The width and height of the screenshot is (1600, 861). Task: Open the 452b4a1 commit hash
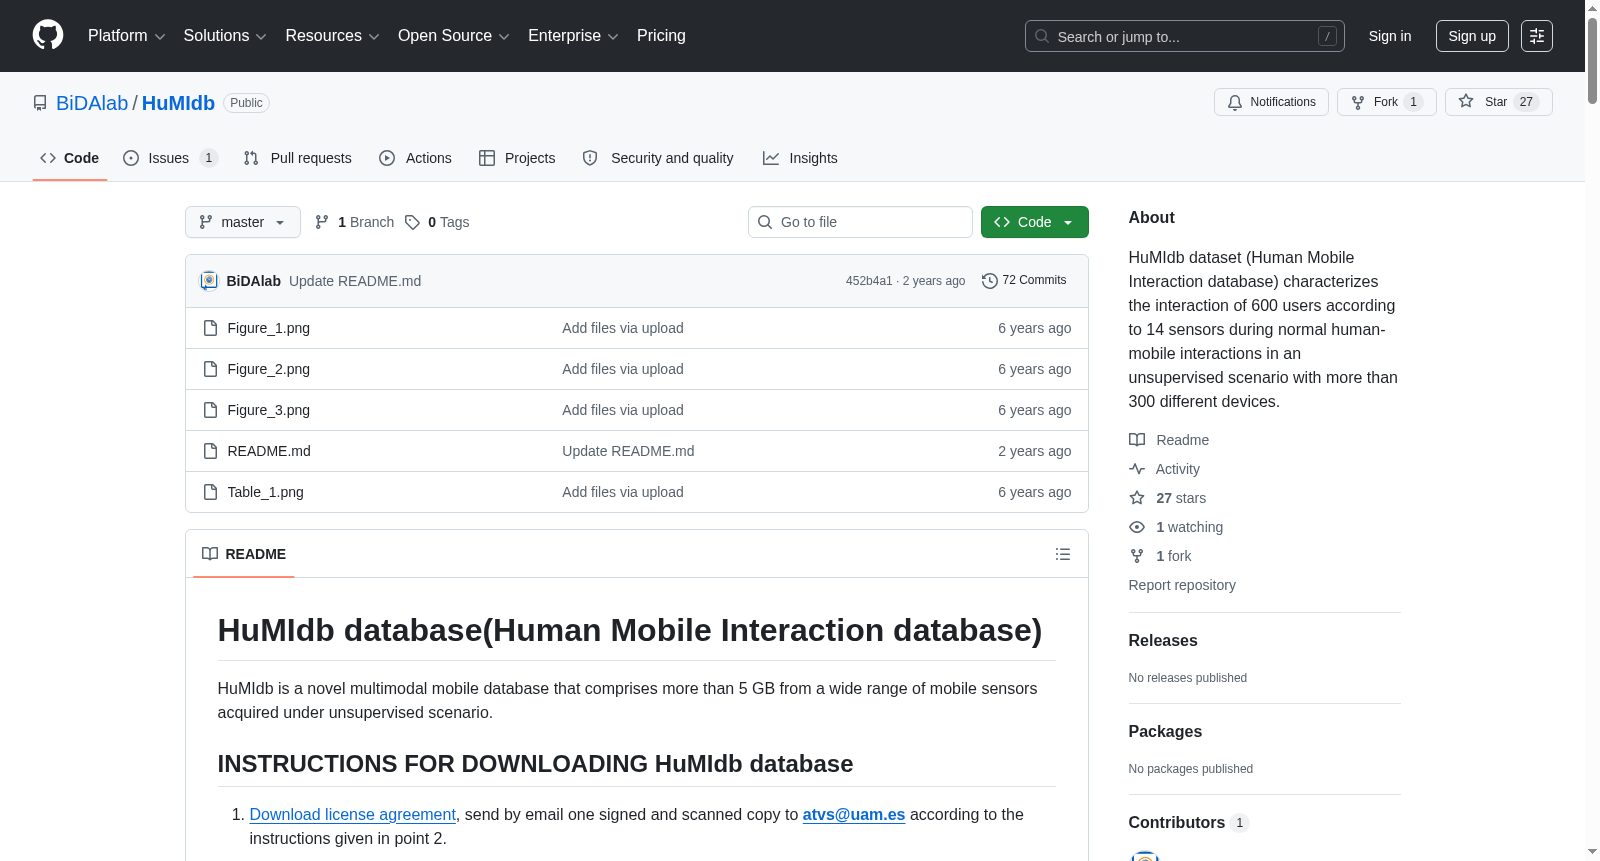(x=869, y=281)
